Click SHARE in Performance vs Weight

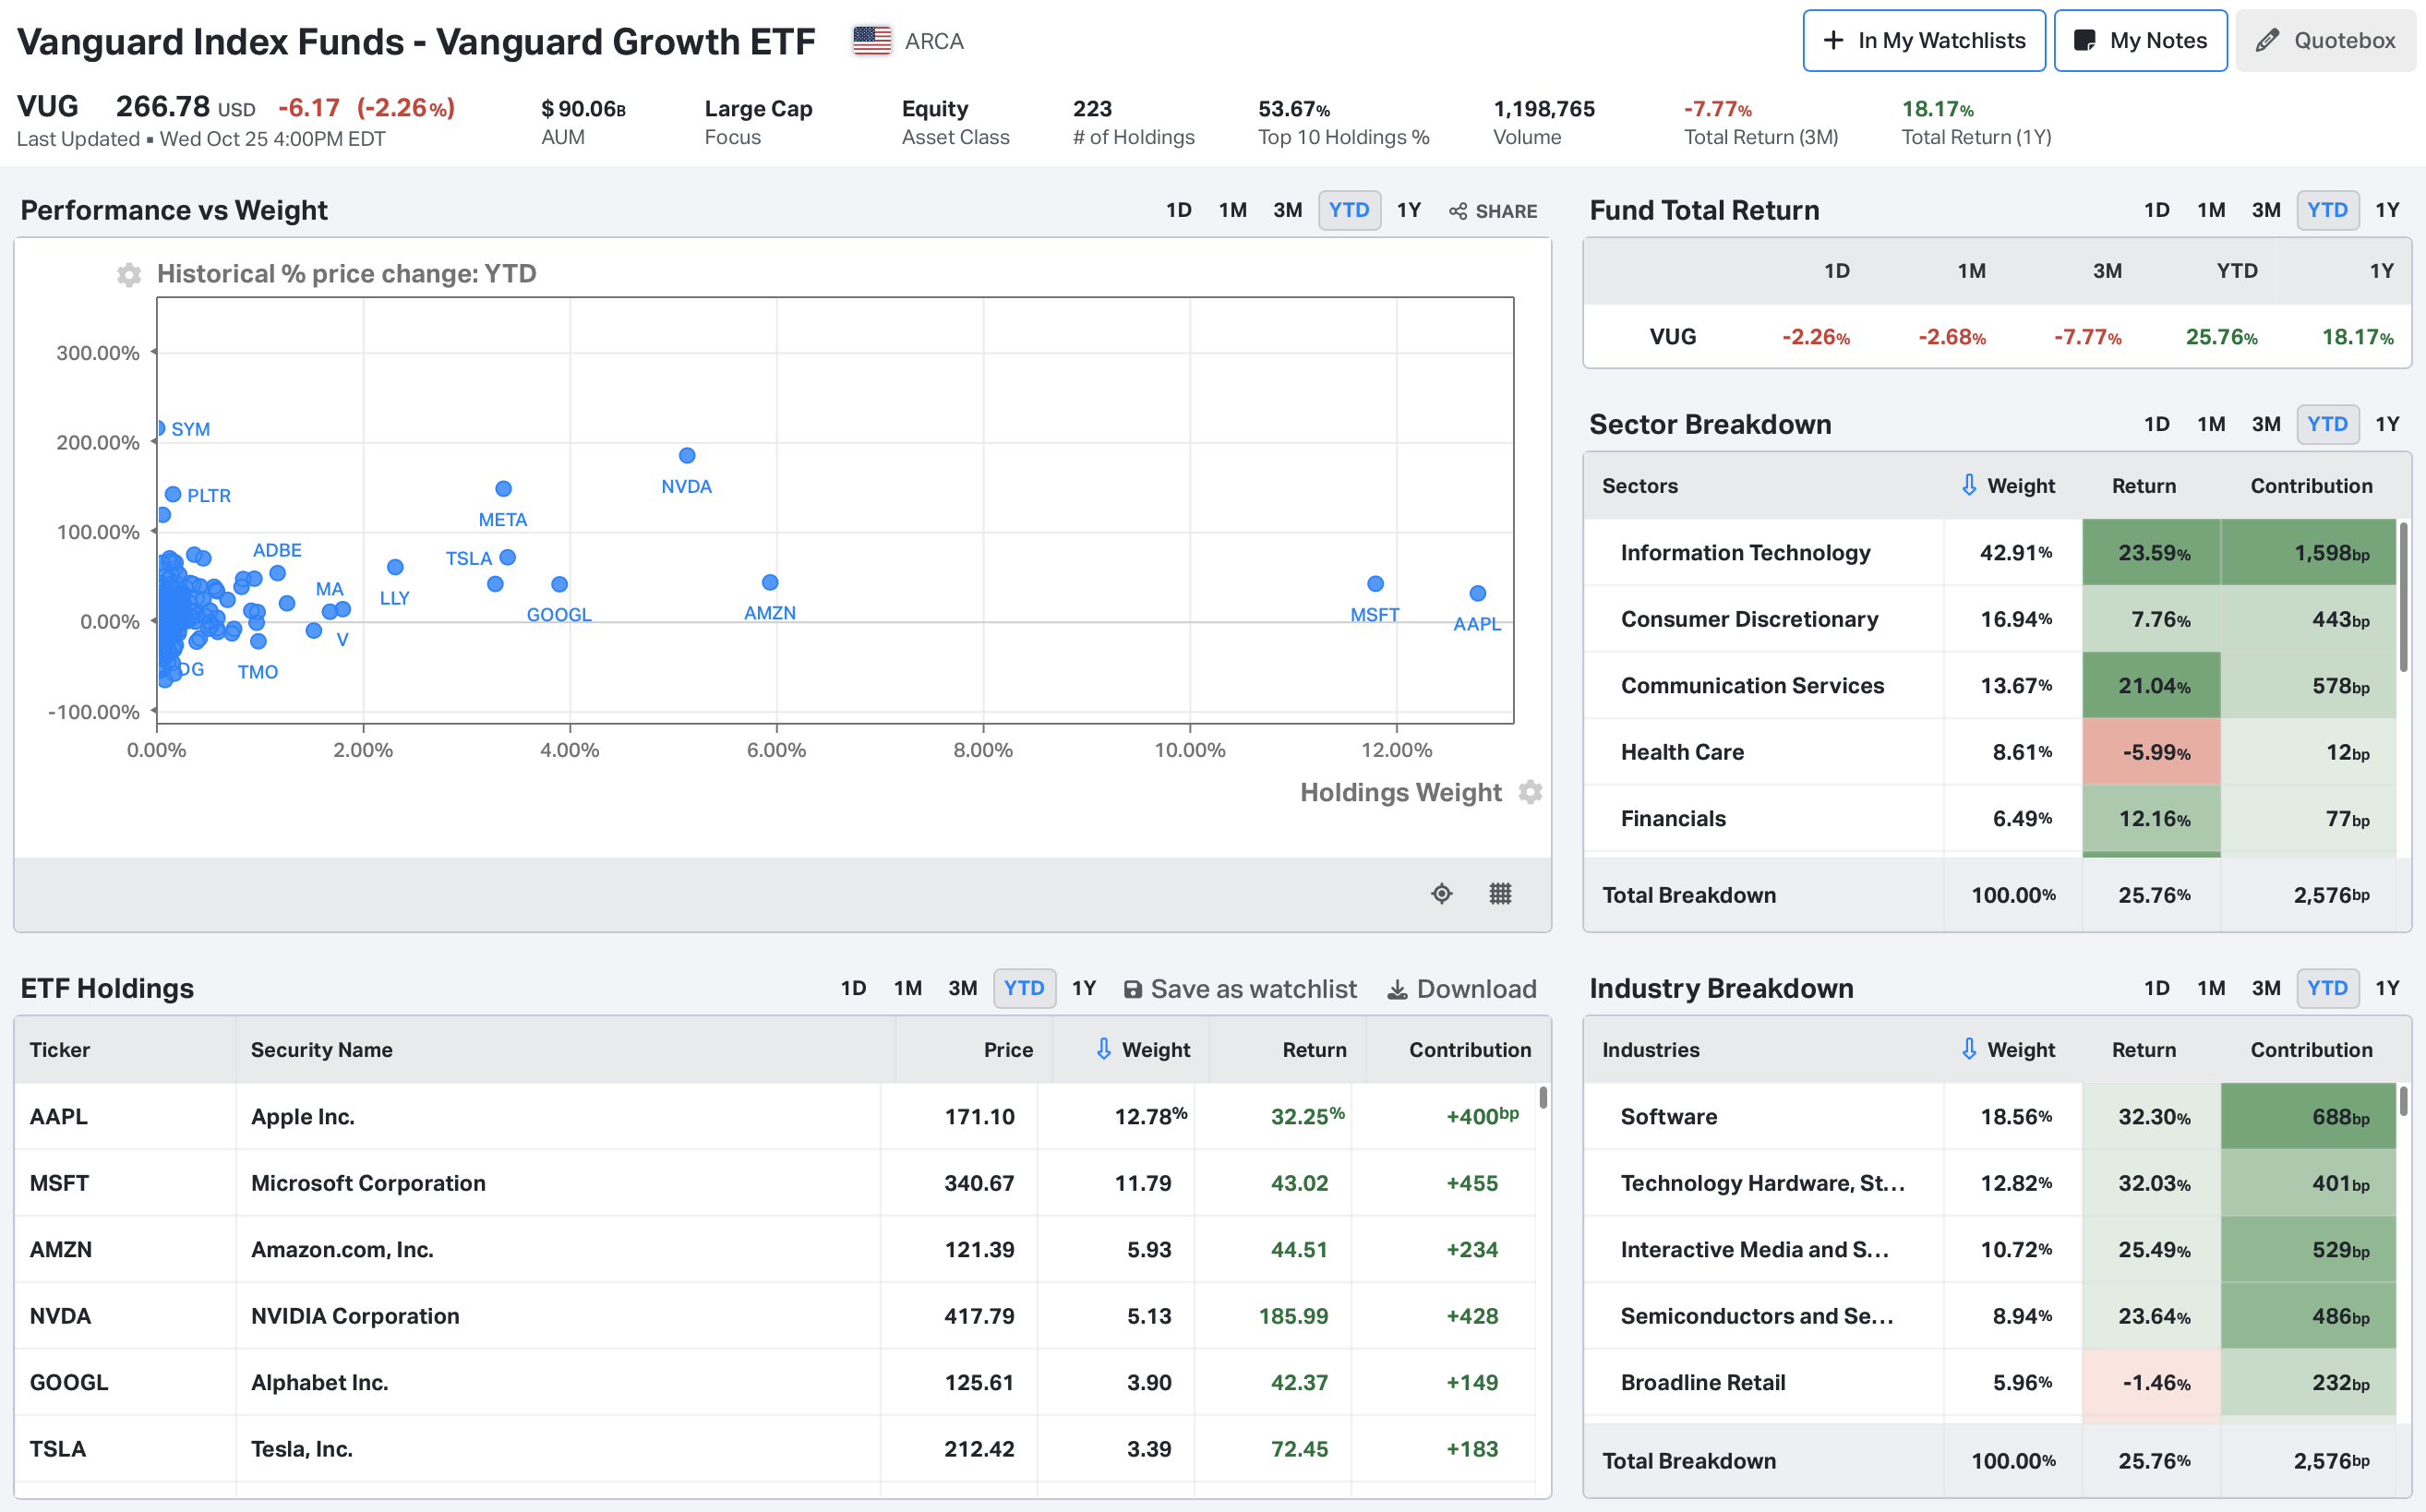pyautogui.click(x=1493, y=211)
